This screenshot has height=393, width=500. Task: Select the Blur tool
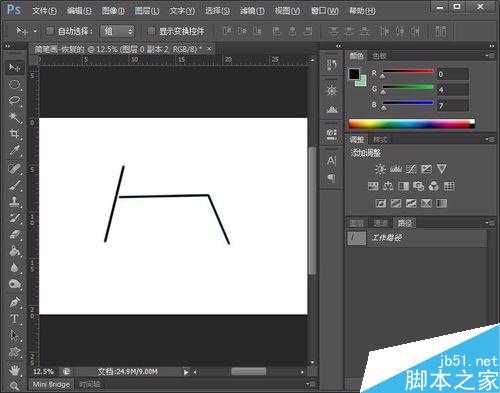tap(14, 268)
